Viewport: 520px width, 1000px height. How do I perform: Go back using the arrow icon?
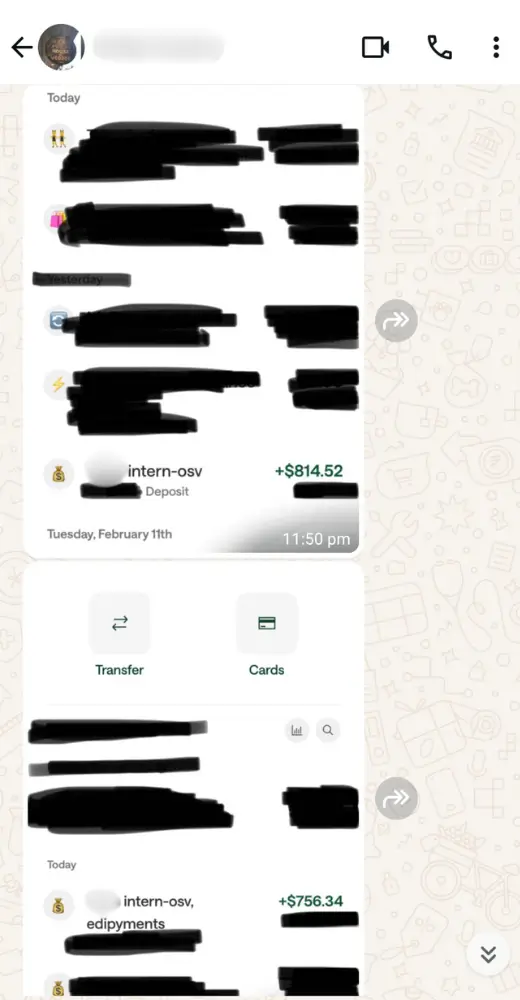(x=22, y=47)
